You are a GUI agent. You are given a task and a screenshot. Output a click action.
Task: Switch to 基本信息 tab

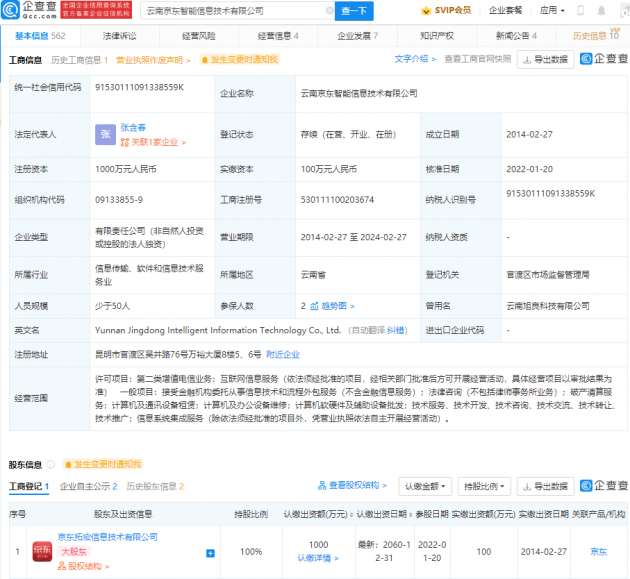tap(40, 36)
